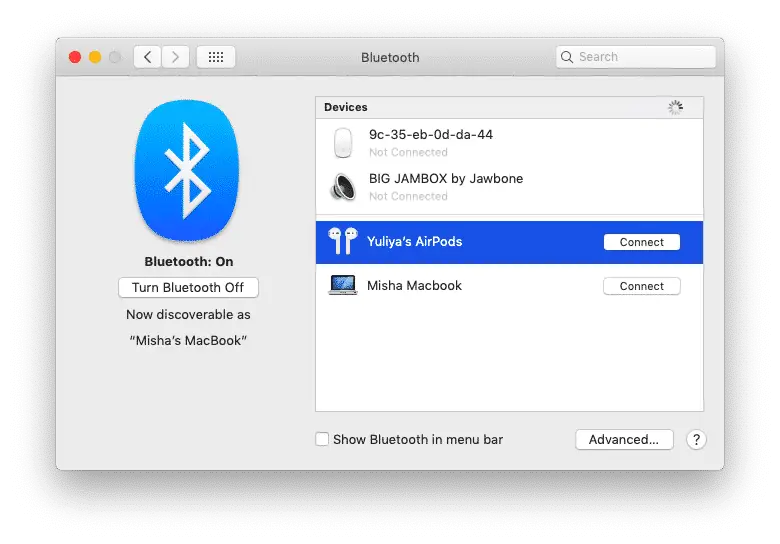Click the Misha Macbook laptop icon

[343, 285]
